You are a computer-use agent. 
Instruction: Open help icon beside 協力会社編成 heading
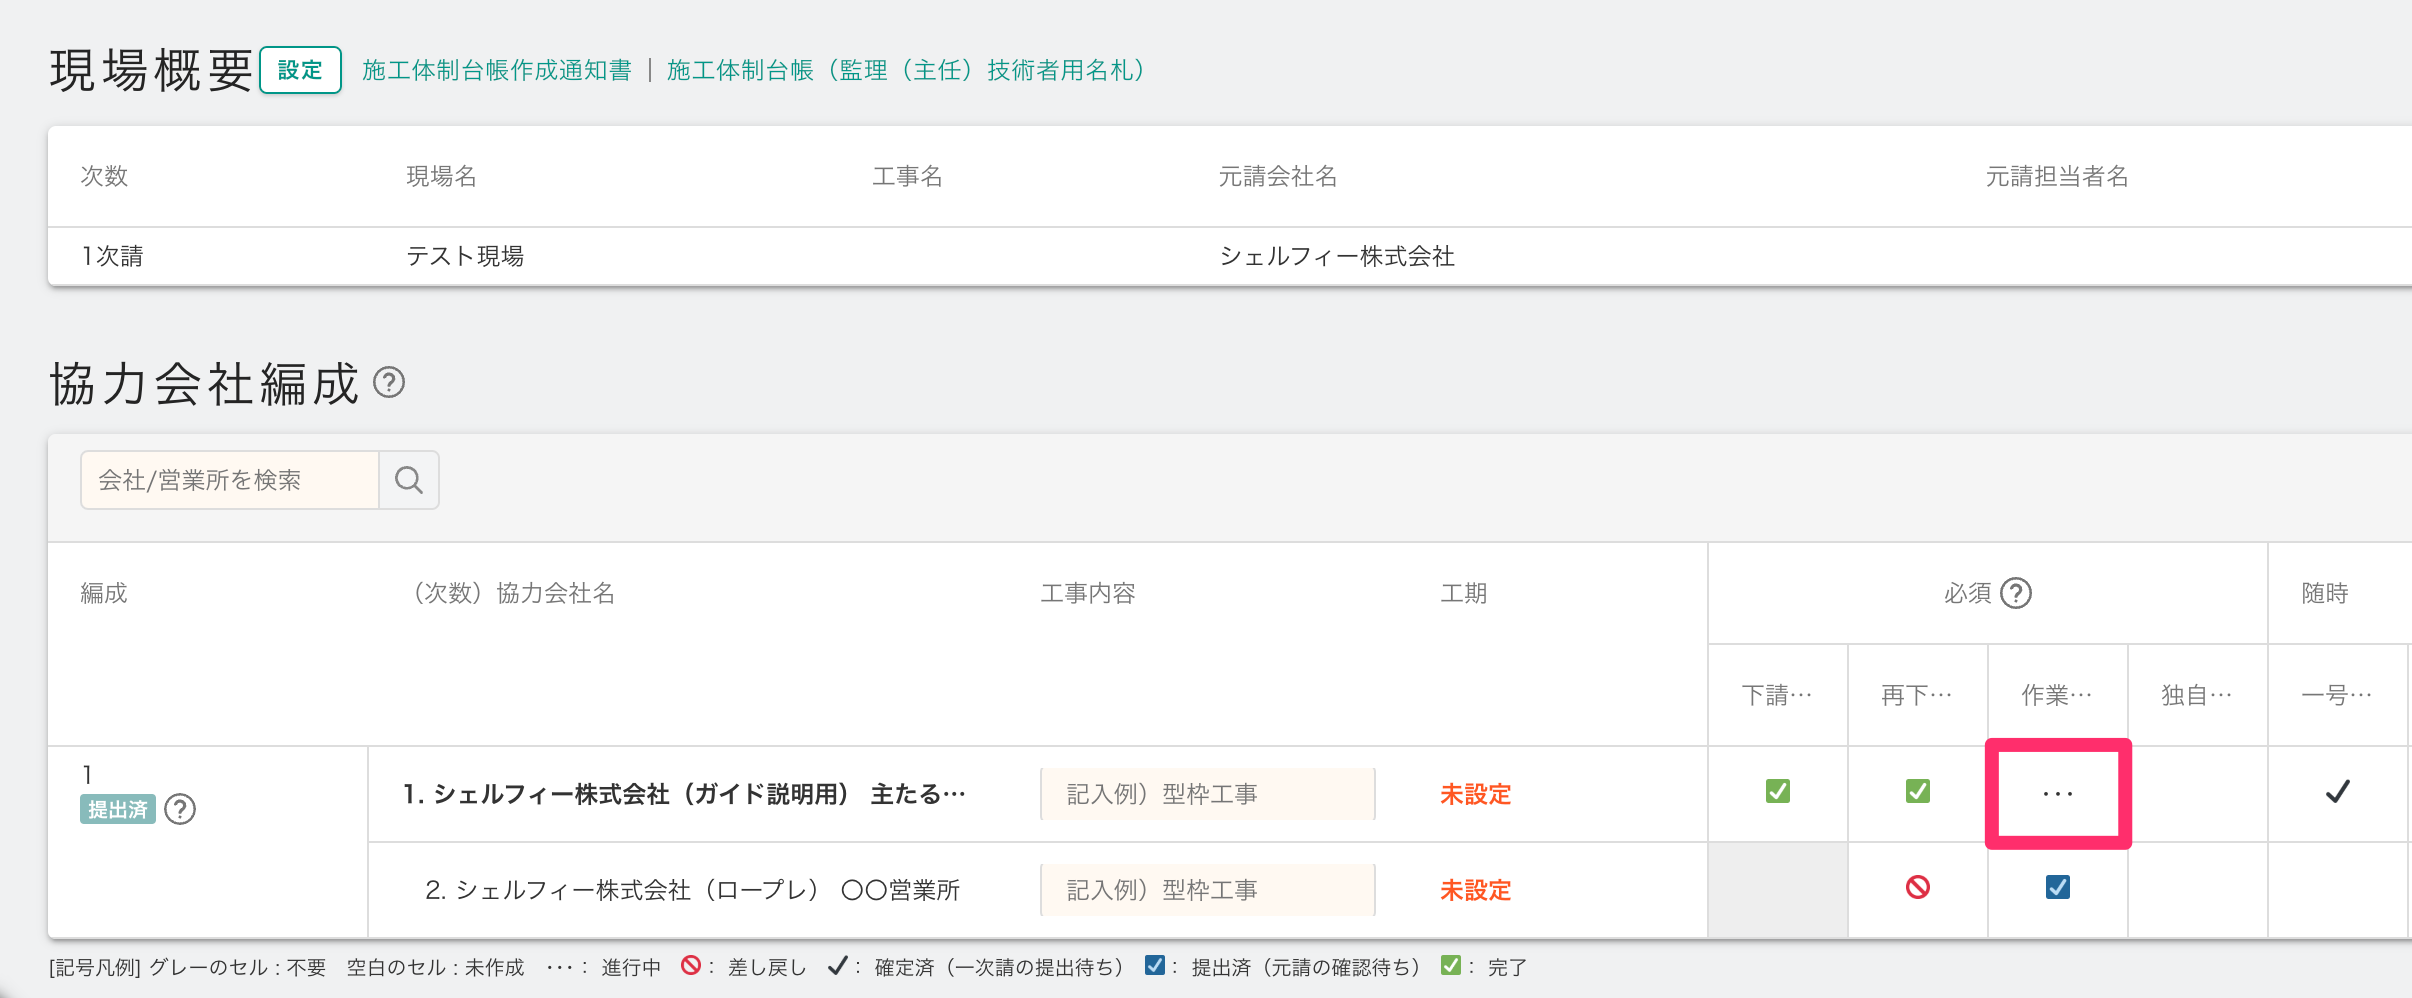coord(389,382)
